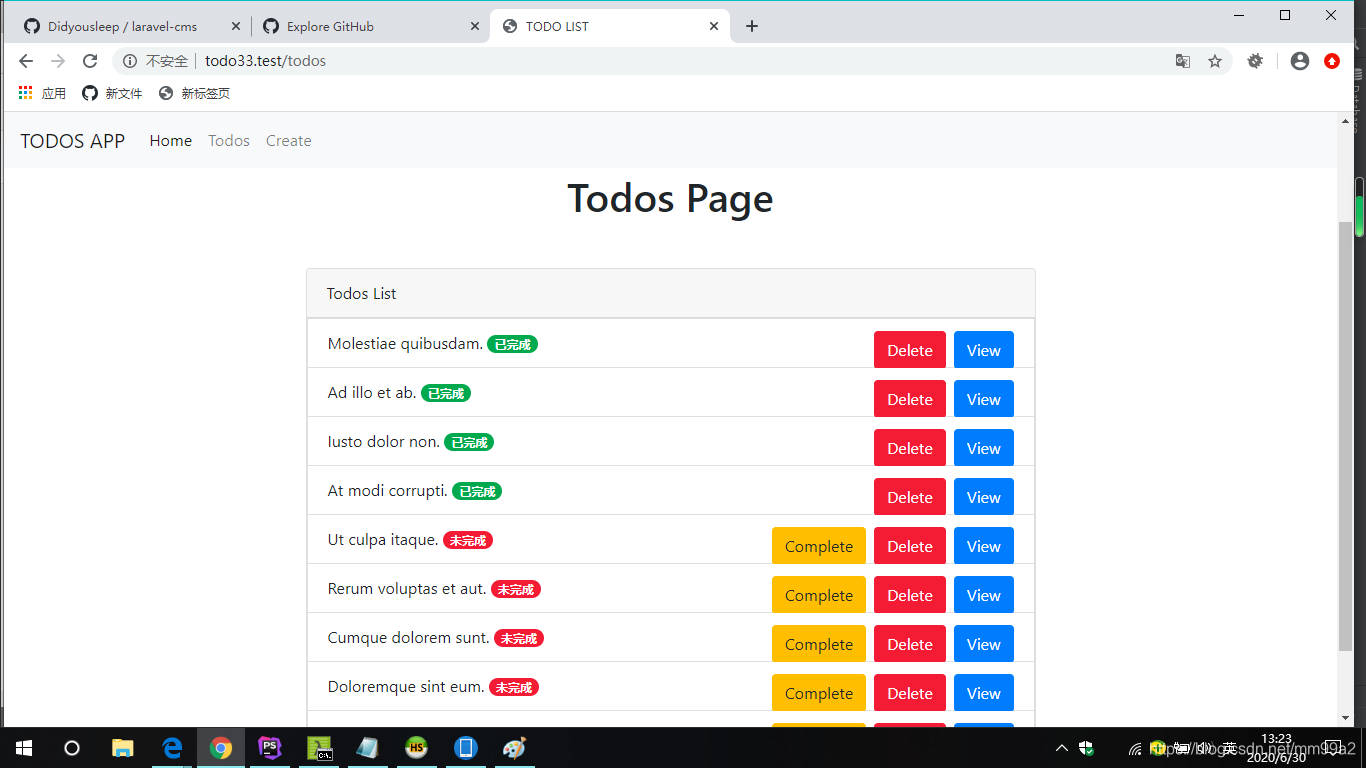Open the HS app on the taskbar
Image resolution: width=1366 pixels, height=768 pixels.
[x=417, y=748]
